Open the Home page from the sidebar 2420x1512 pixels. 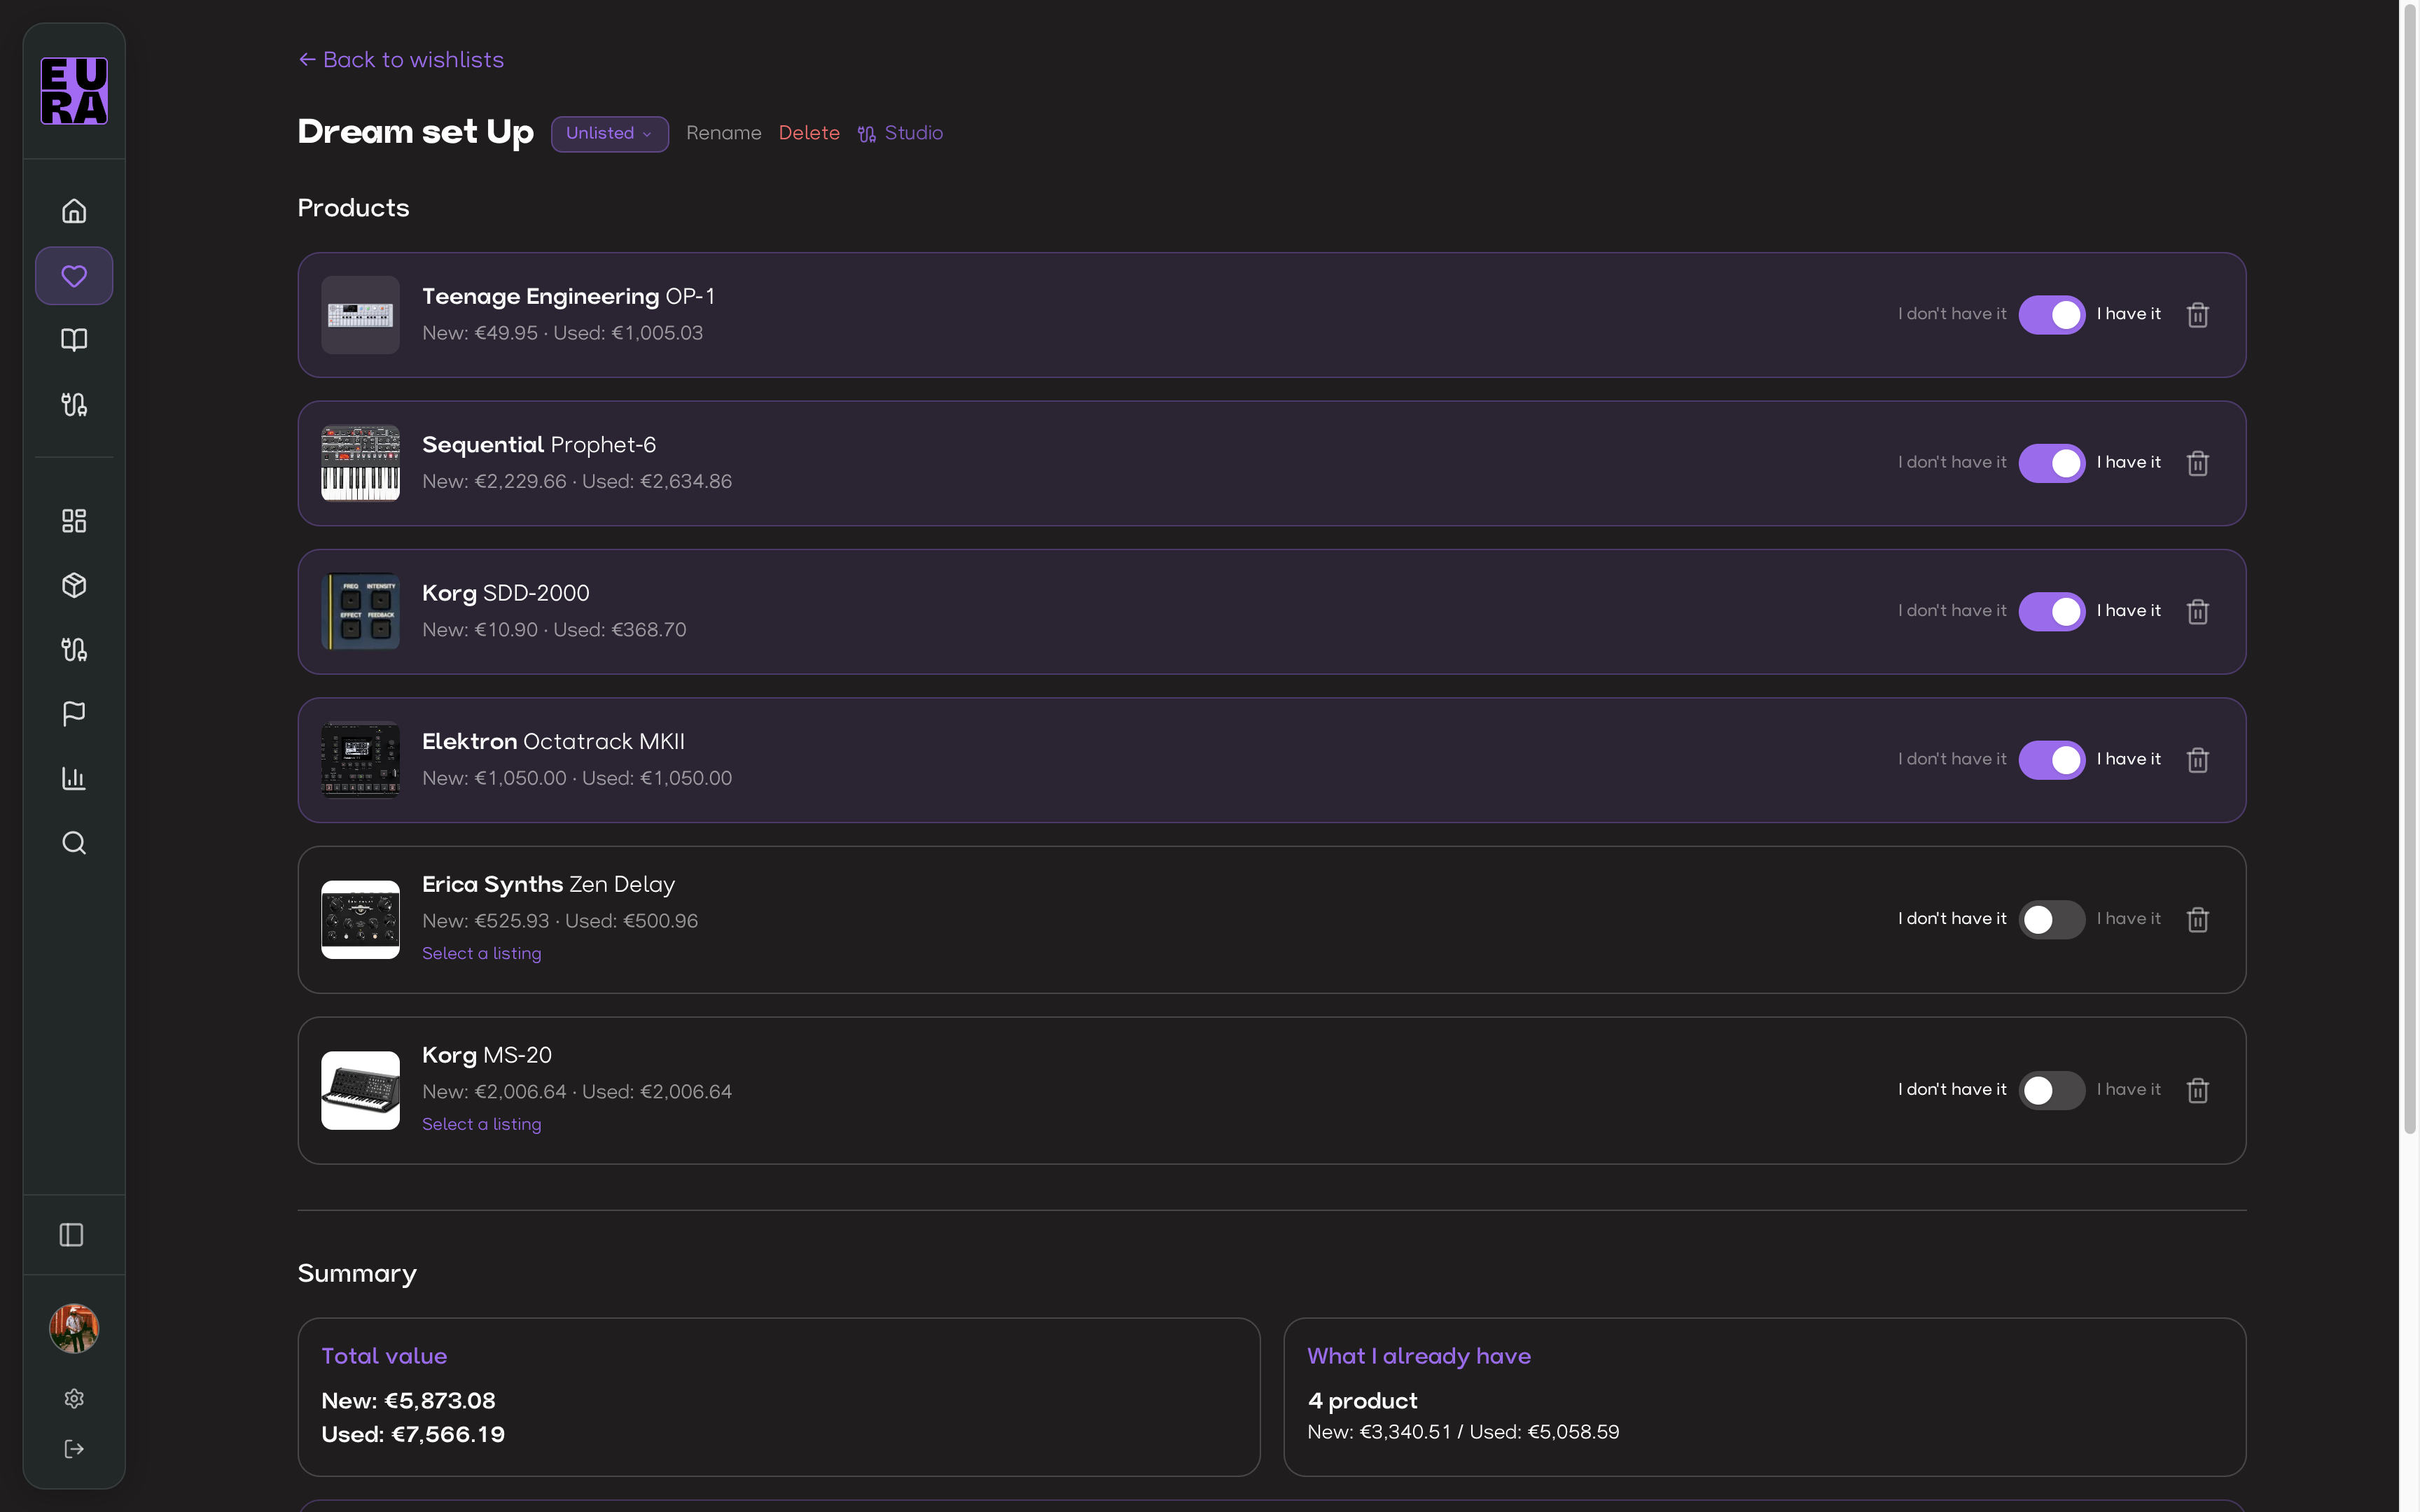click(74, 211)
